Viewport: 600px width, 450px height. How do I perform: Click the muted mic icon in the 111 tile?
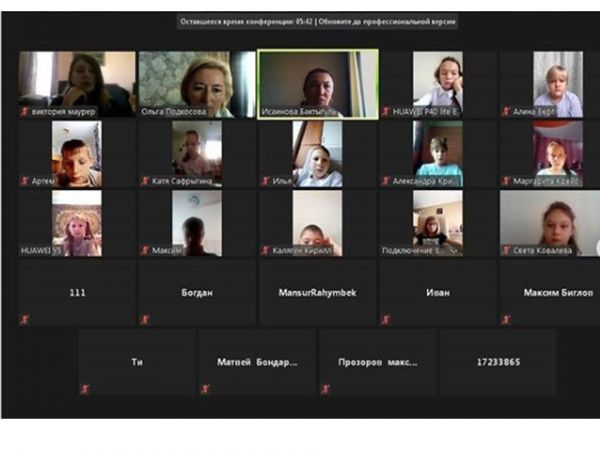click(24, 319)
